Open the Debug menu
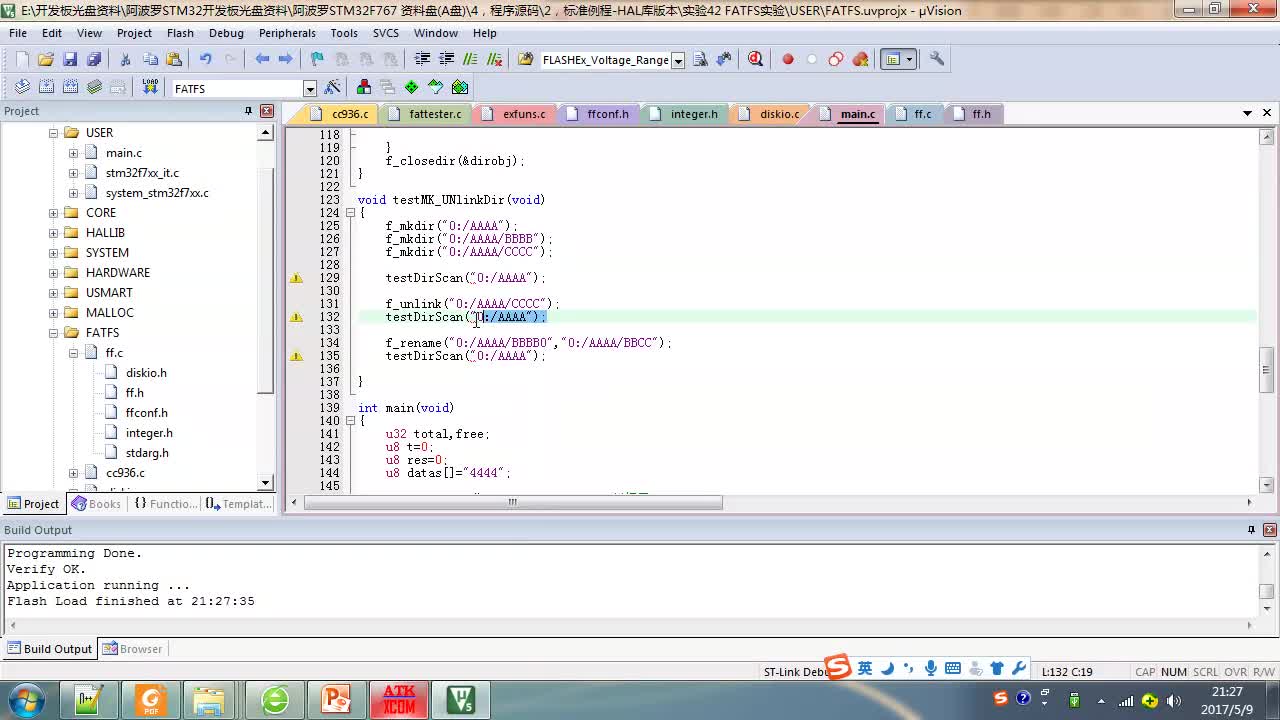Viewport: 1280px width, 720px height. tap(226, 33)
